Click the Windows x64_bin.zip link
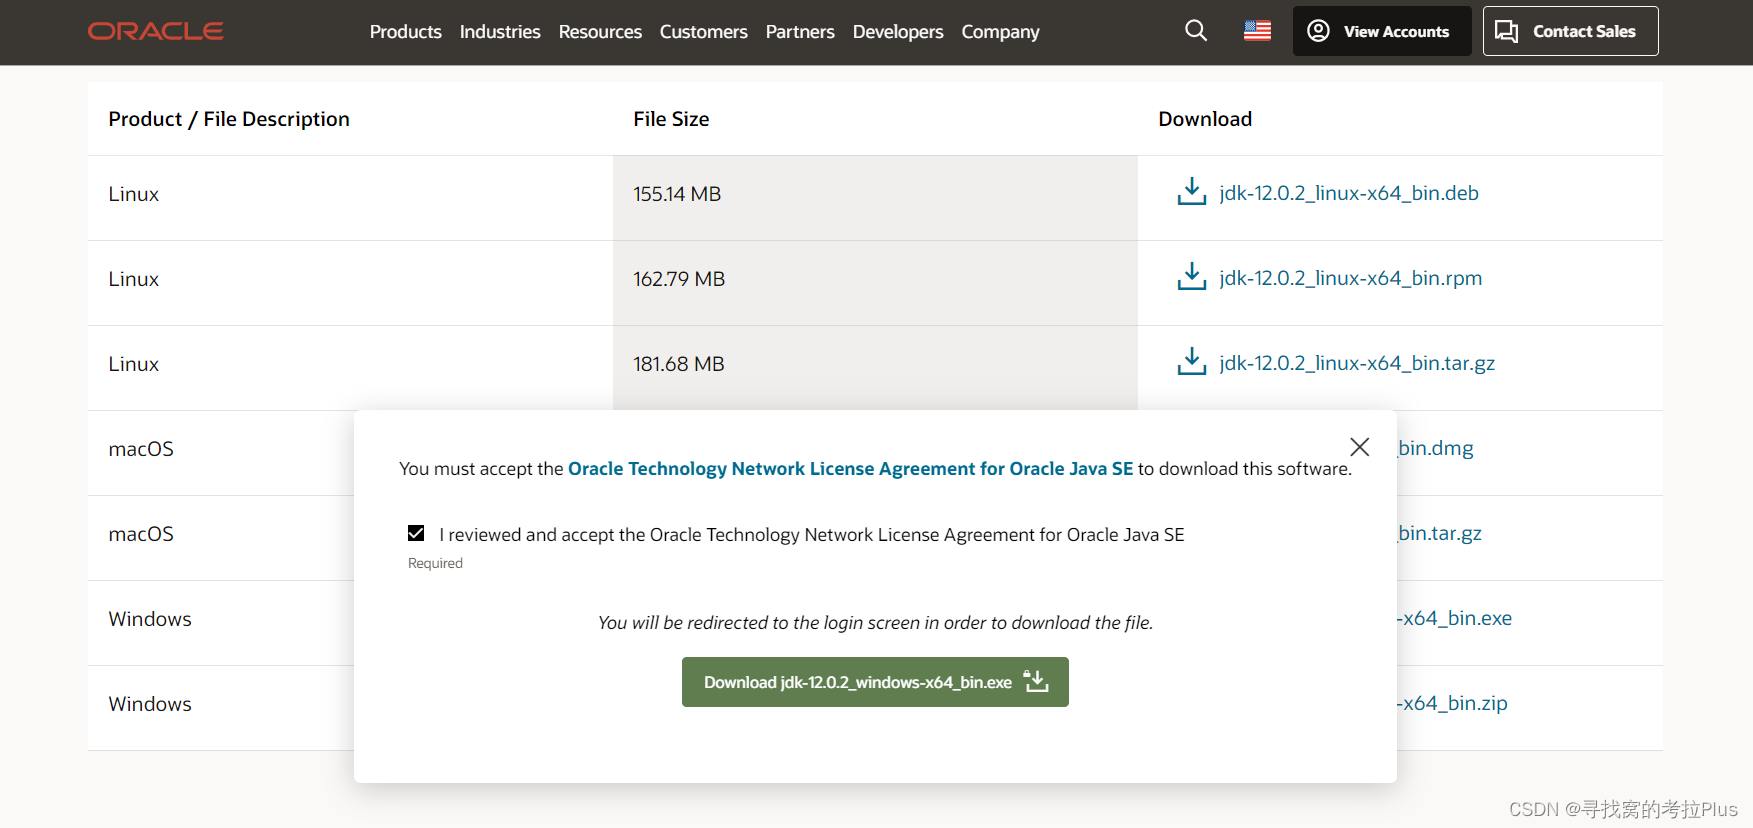Image resolution: width=1753 pixels, height=828 pixels. 1453,703
